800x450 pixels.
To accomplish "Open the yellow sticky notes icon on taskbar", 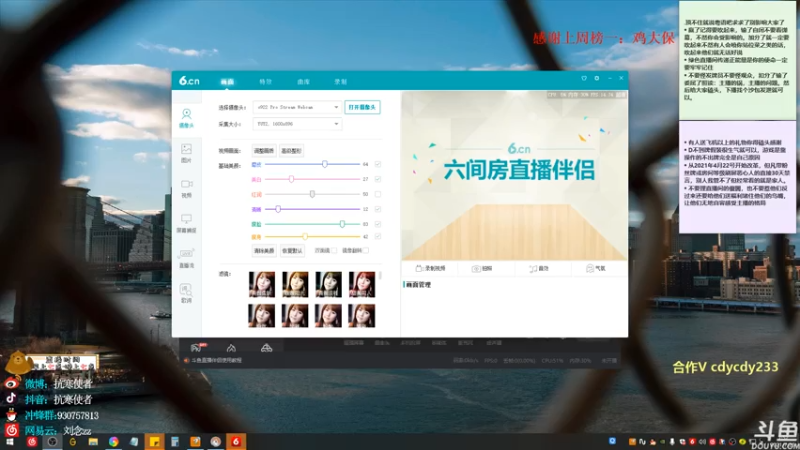I will 154,441.
